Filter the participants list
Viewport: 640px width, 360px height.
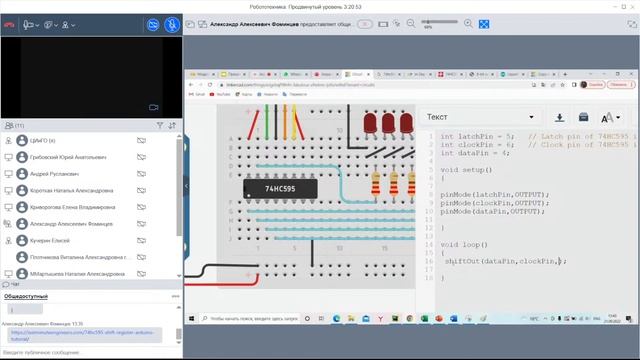pyautogui.click(x=160, y=125)
